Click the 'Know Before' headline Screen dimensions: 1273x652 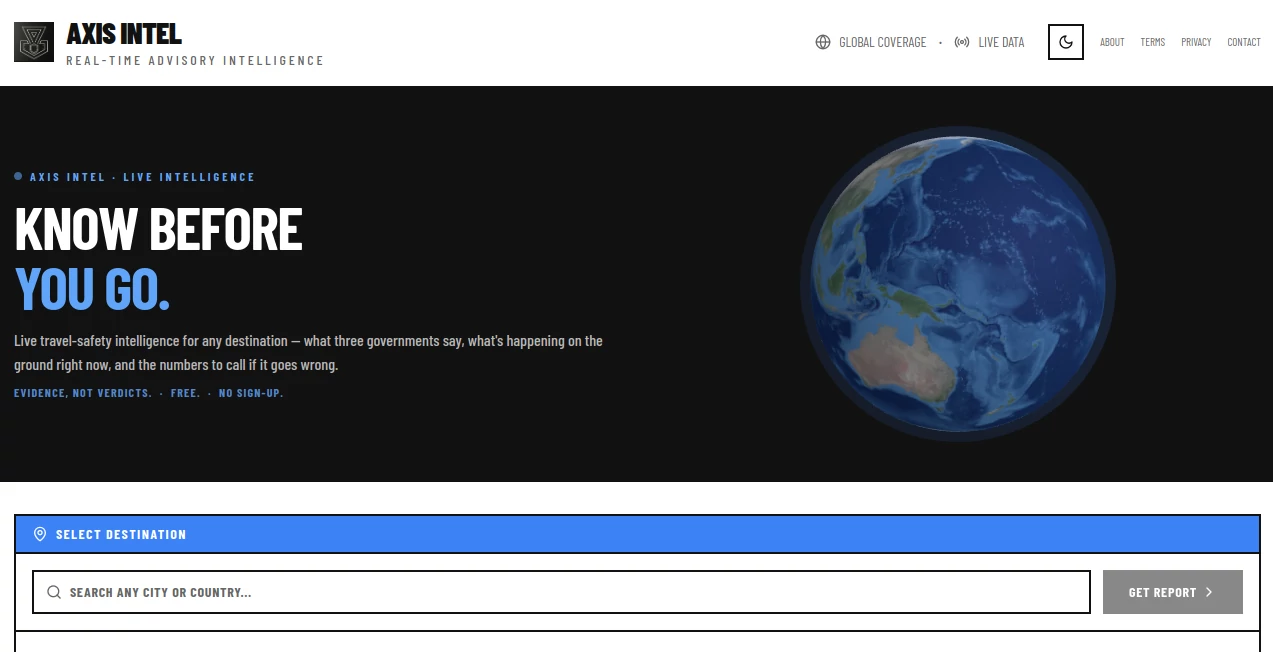158,229
